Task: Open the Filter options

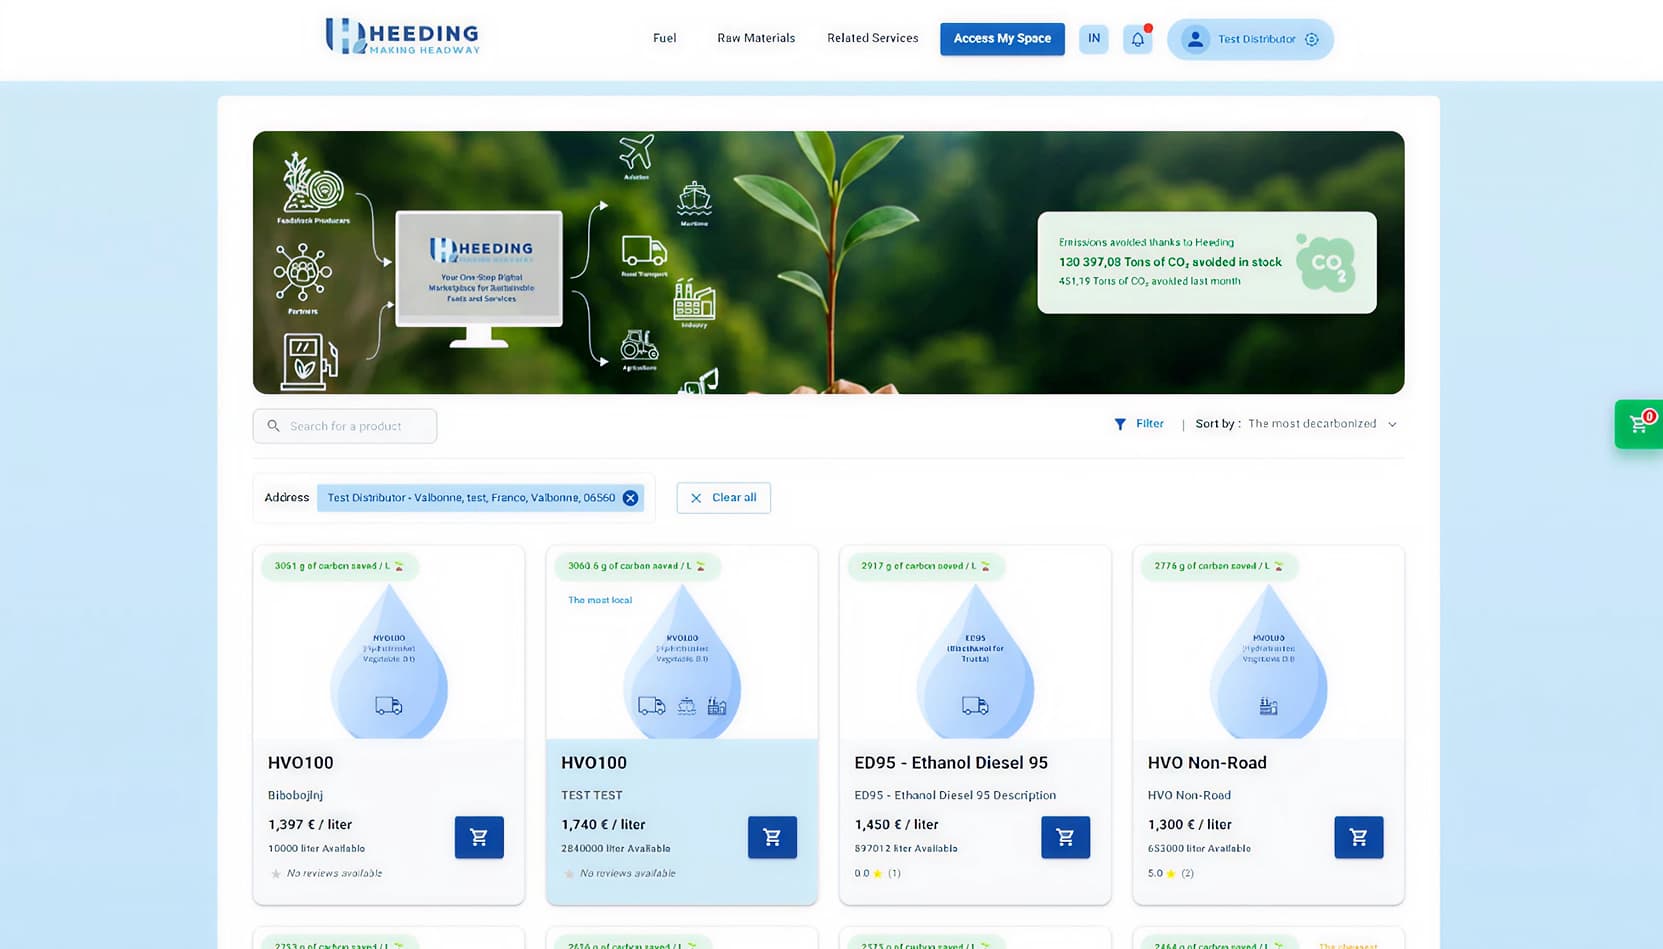Action: [1139, 424]
